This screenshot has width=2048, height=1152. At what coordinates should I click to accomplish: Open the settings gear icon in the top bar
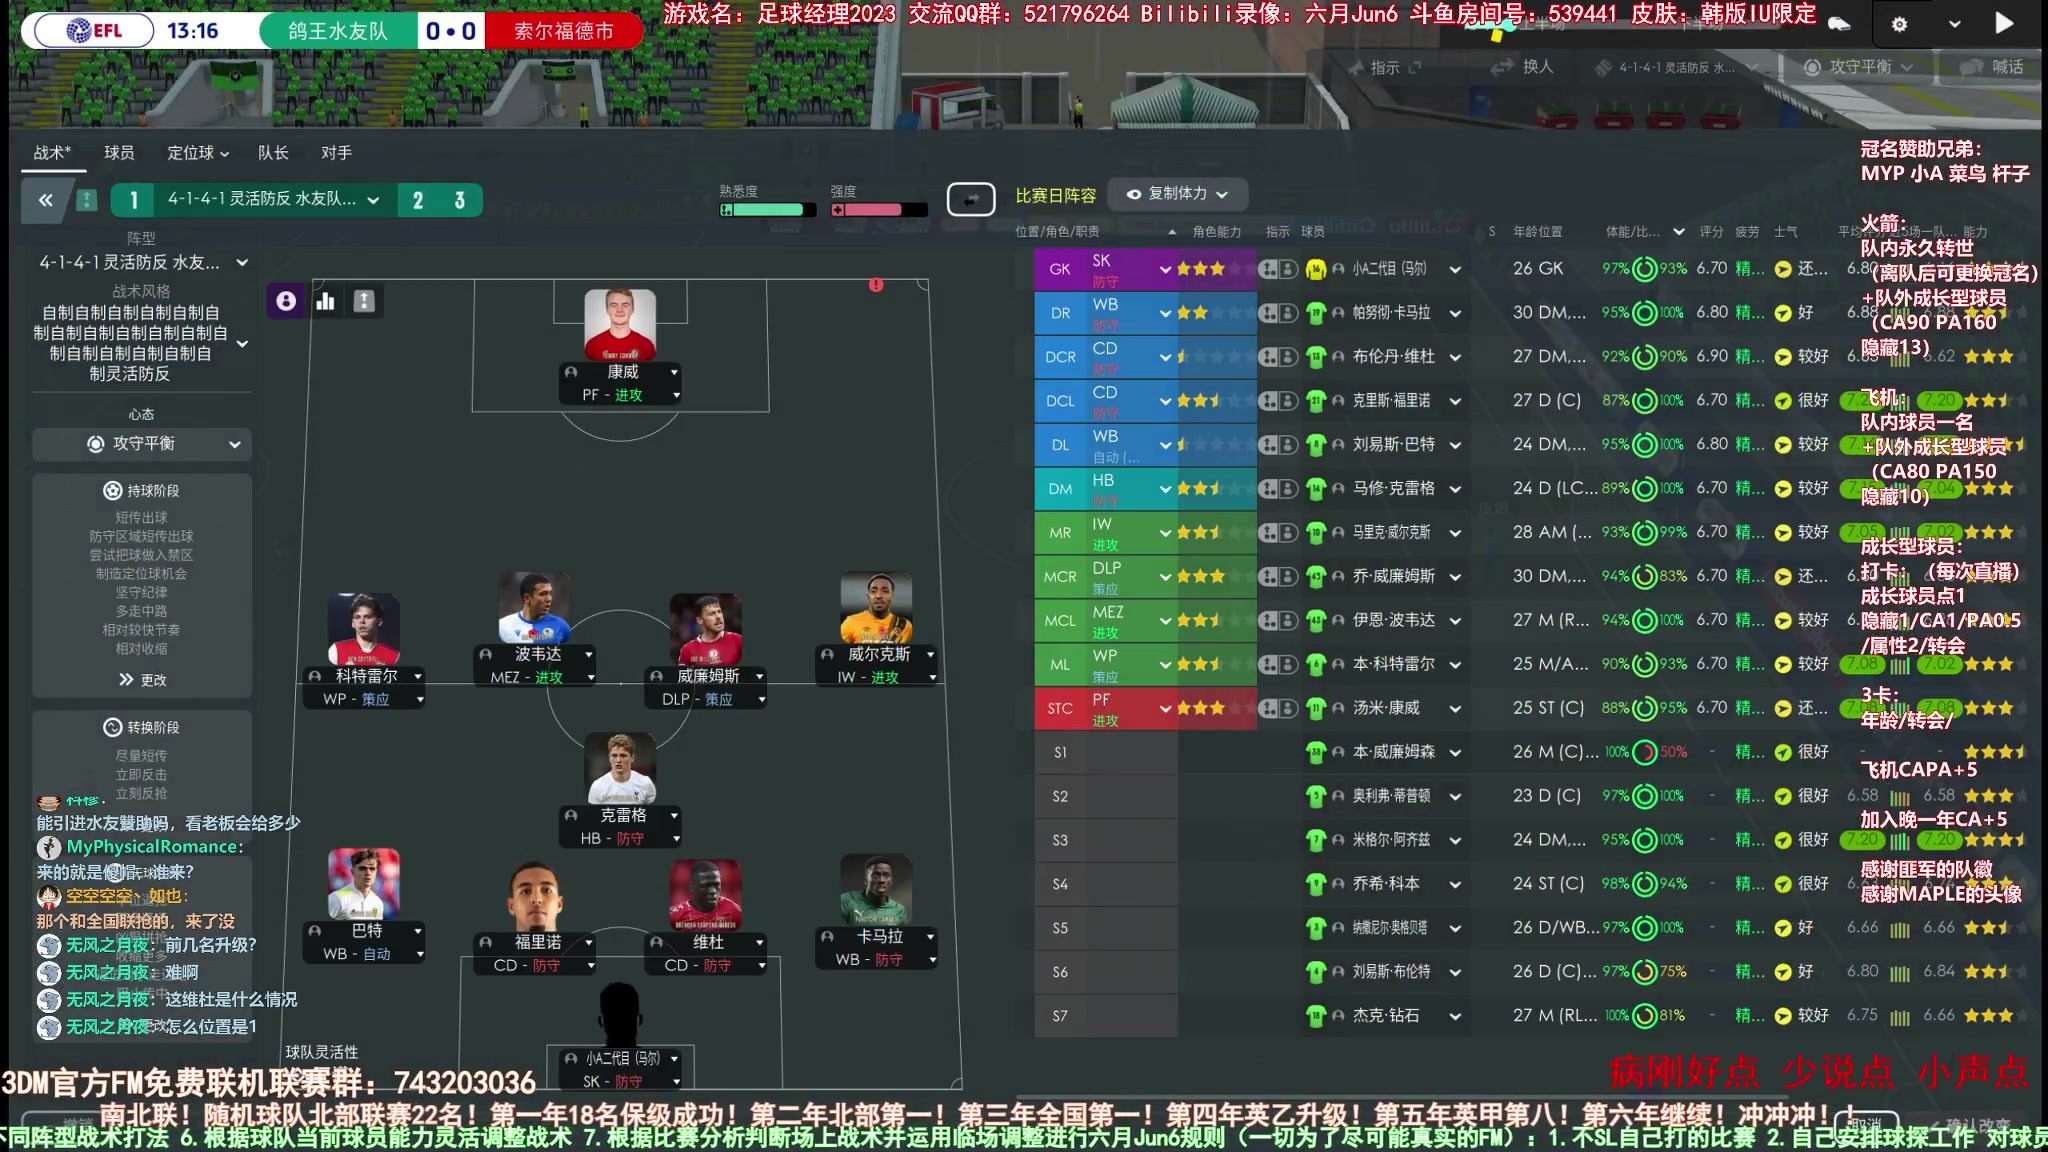pyautogui.click(x=1899, y=24)
